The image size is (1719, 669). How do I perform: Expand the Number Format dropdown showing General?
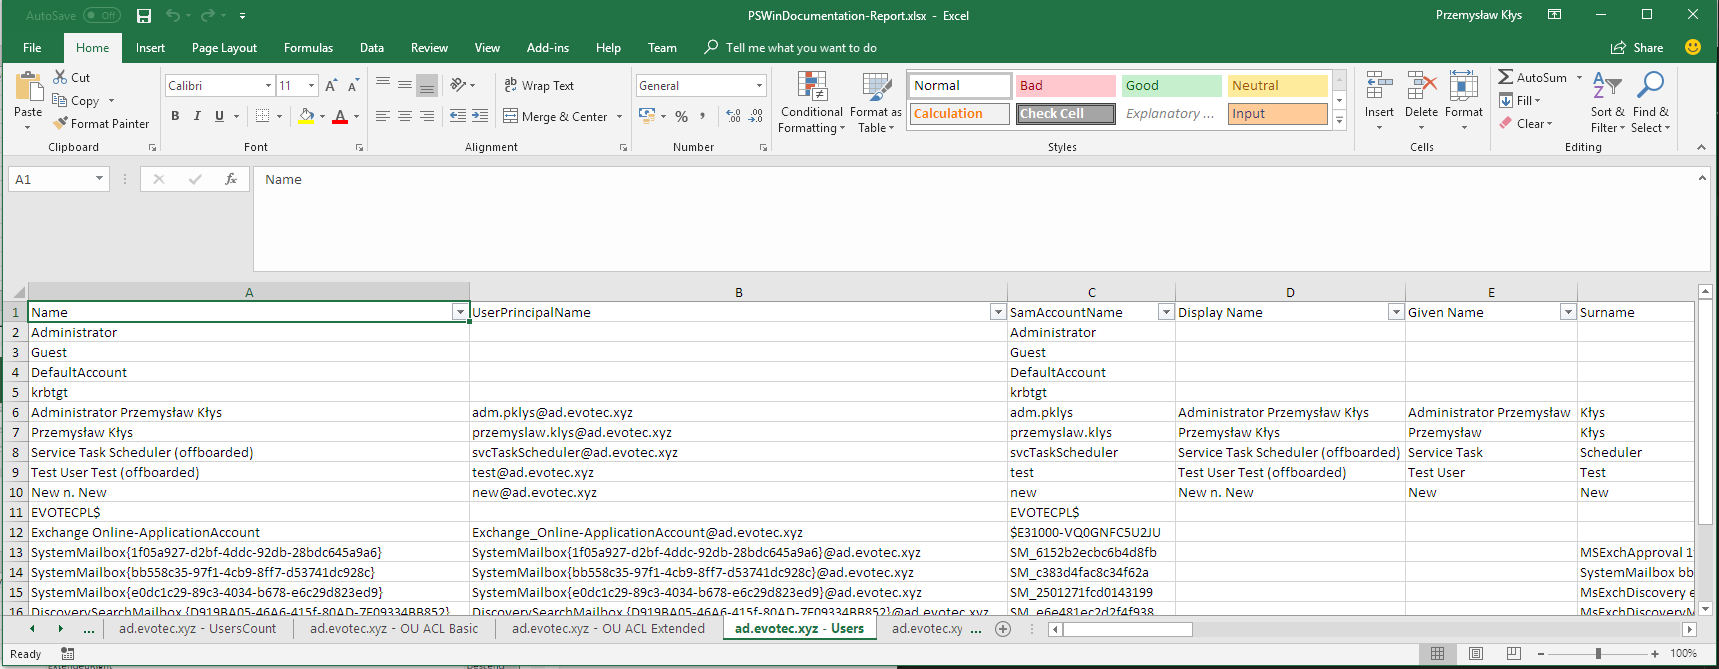pos(759,86)
